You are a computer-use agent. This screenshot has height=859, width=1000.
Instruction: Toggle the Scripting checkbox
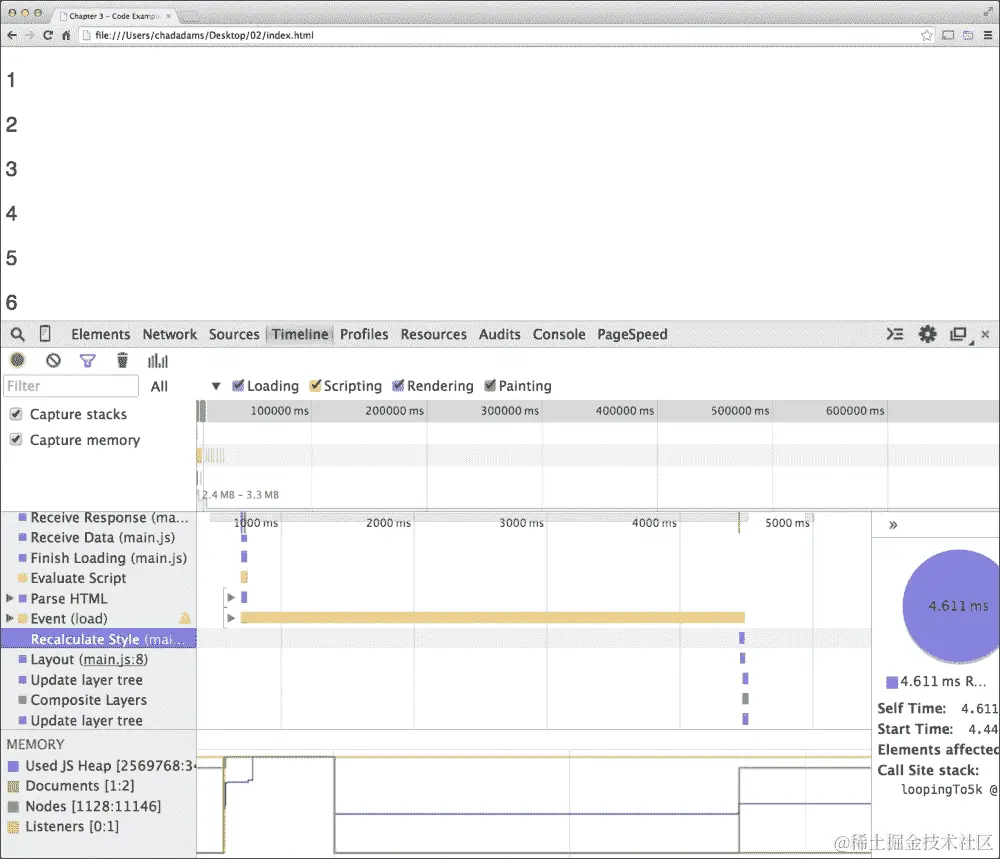pos(314,385)
